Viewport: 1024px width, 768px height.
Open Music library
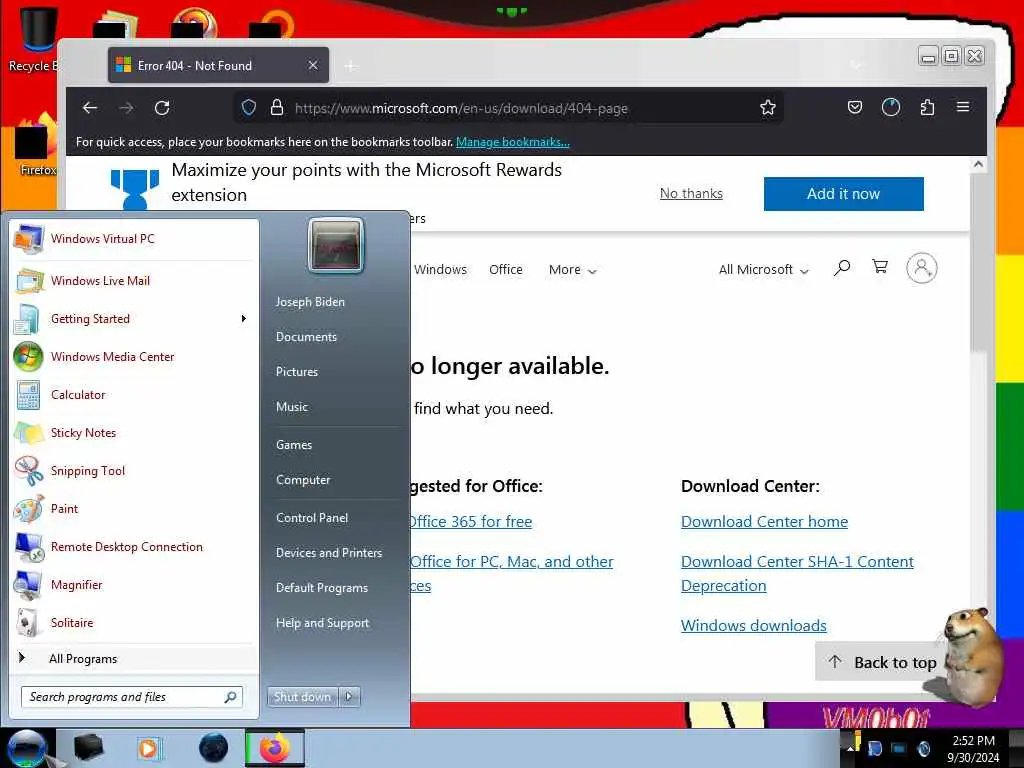tap(292, 407)
